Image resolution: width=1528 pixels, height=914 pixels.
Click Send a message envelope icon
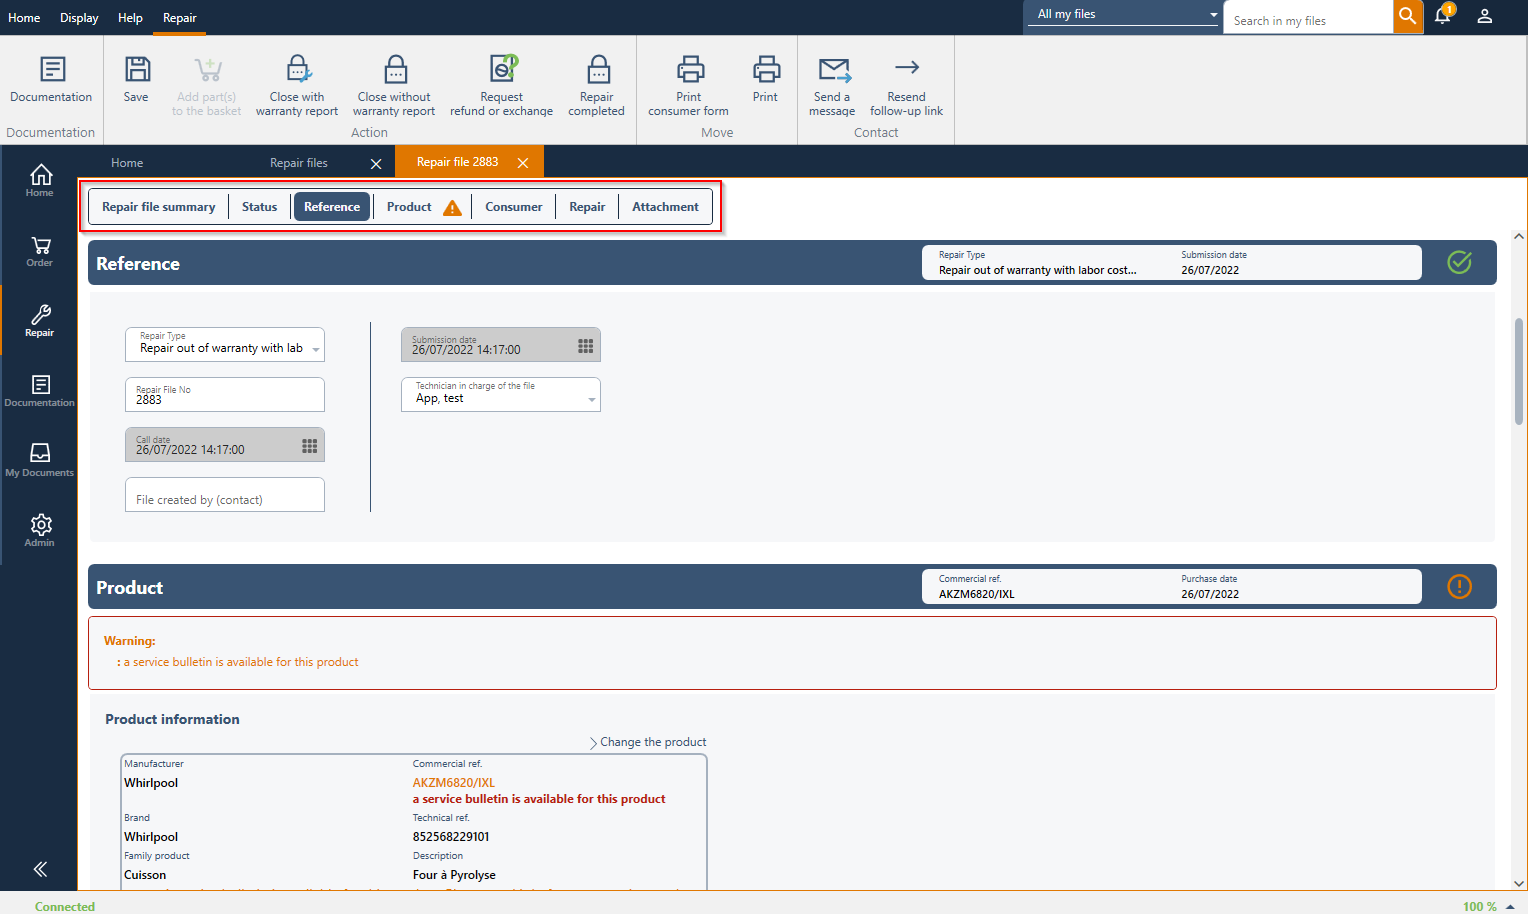(833, 70)
